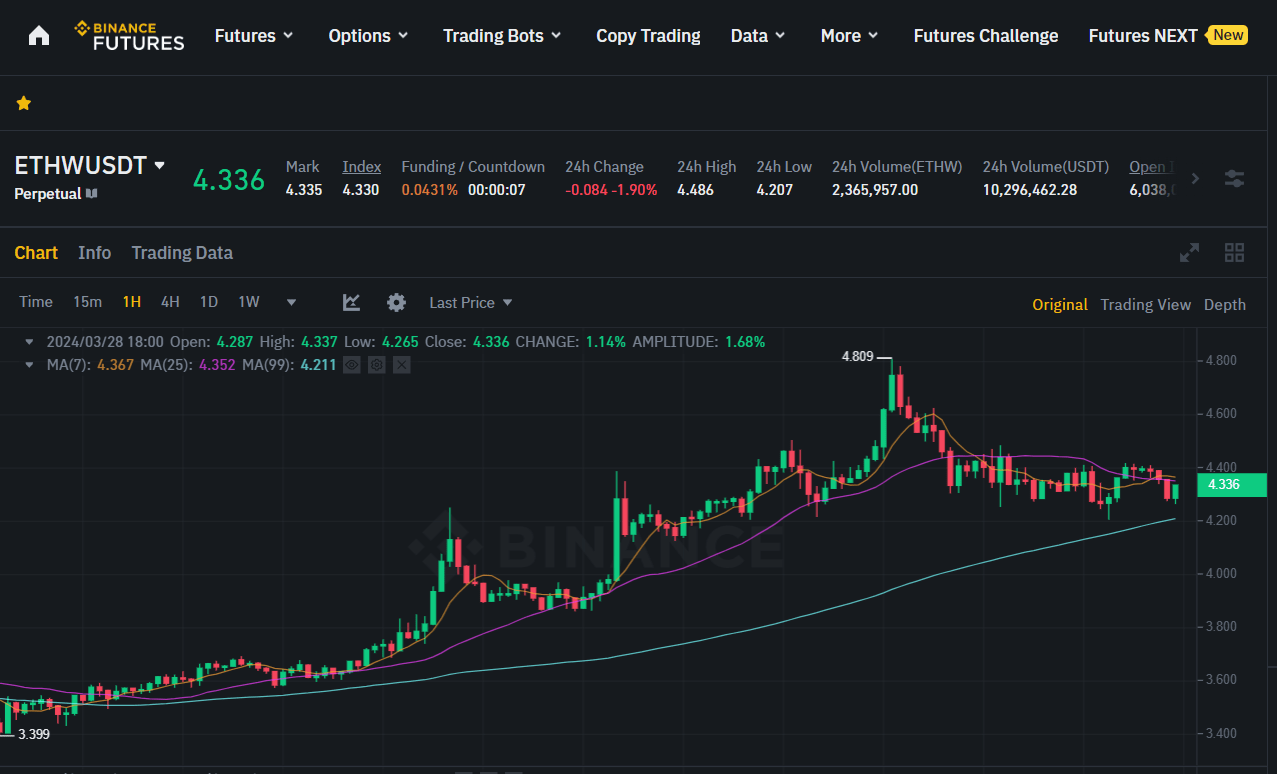
Task: Collapse the MA values row triangle
Action: coord(28,364)
